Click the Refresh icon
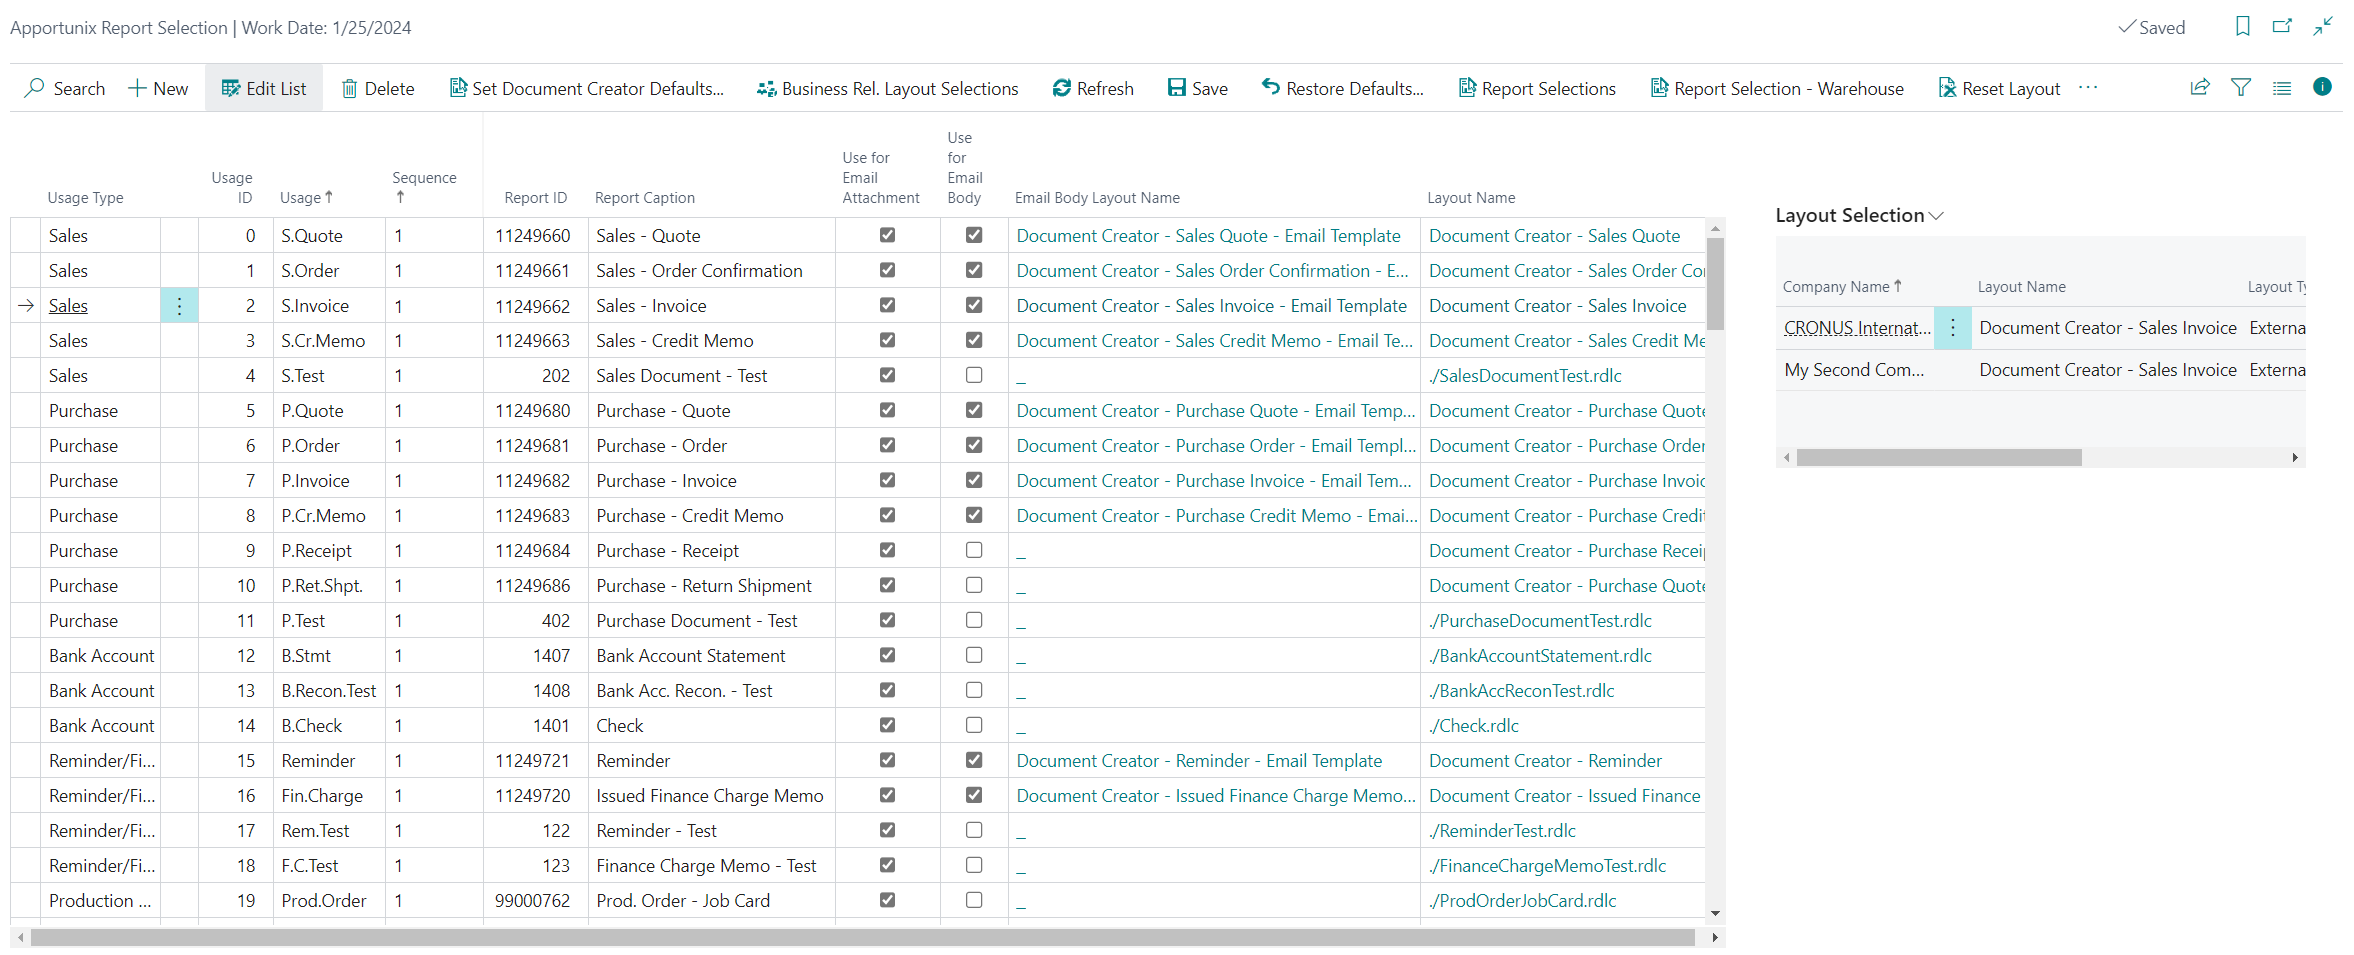The width and height of the screenshot is (2354, 955). (1062, 88)
